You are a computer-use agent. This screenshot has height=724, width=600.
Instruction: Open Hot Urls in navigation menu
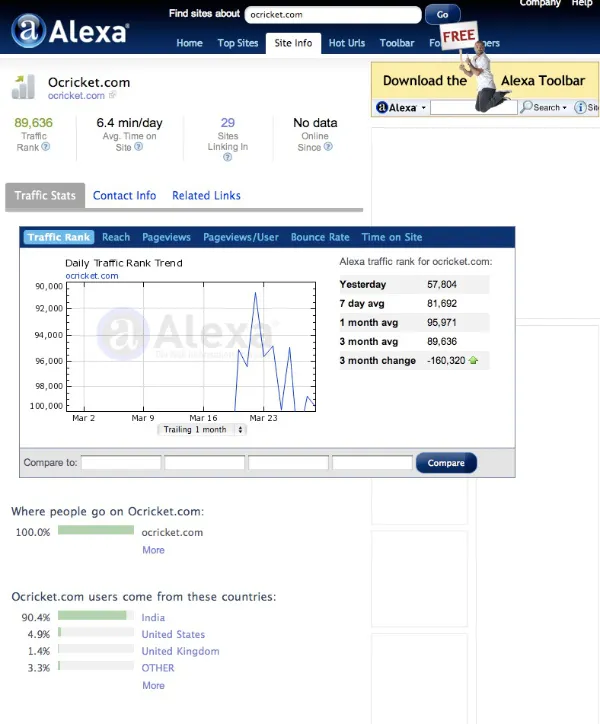pyautogui.click(x=347, y=43)
